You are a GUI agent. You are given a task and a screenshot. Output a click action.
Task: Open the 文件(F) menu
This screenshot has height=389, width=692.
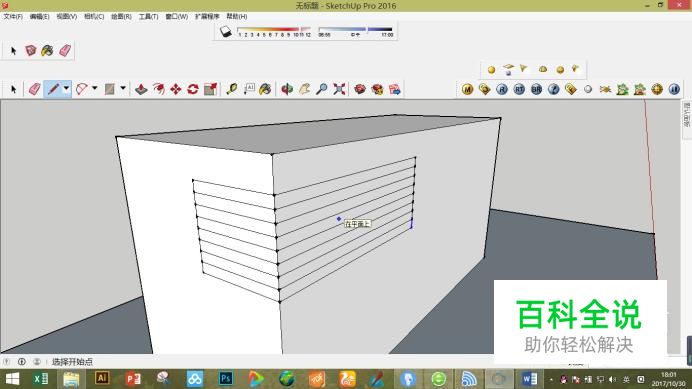(13, 16)
